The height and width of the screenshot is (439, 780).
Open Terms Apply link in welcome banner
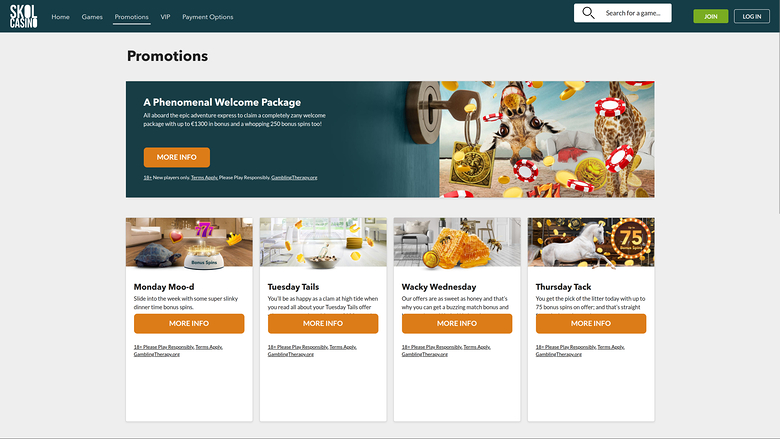click(204, 177)
